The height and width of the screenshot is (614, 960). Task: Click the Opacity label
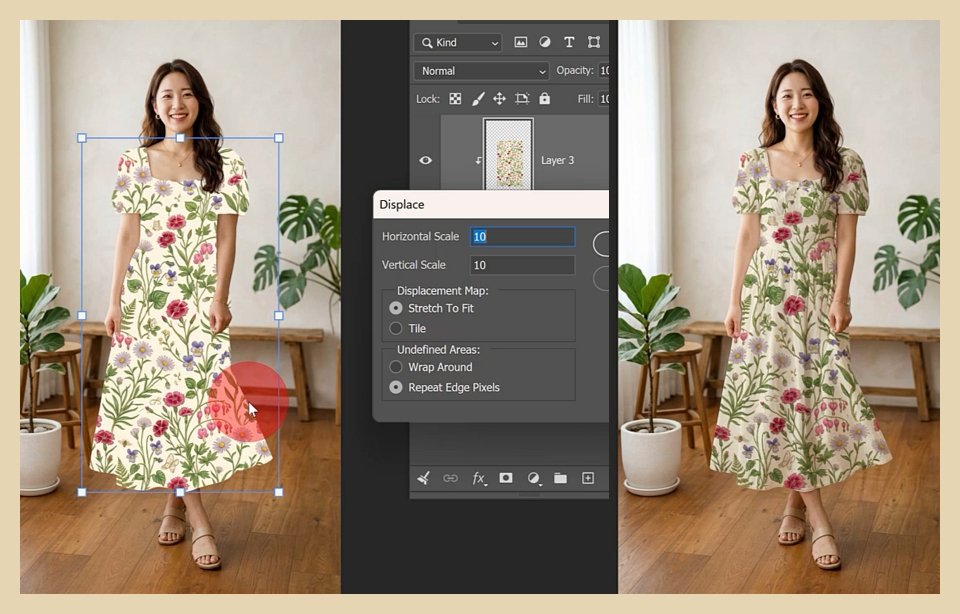575,70
